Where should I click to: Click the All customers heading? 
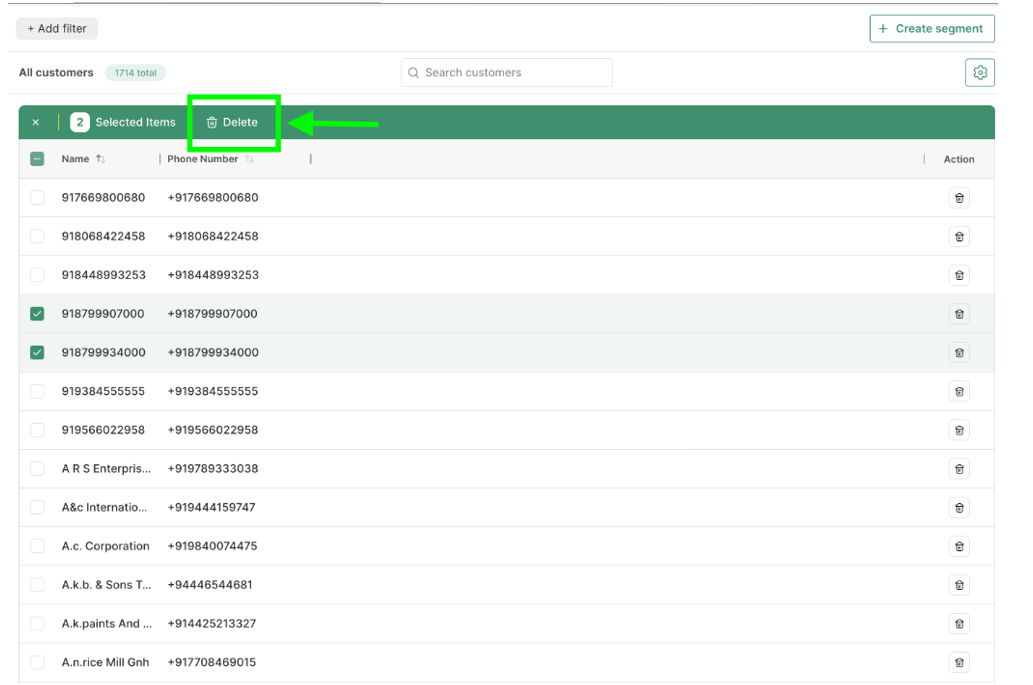tap(56, 73)
